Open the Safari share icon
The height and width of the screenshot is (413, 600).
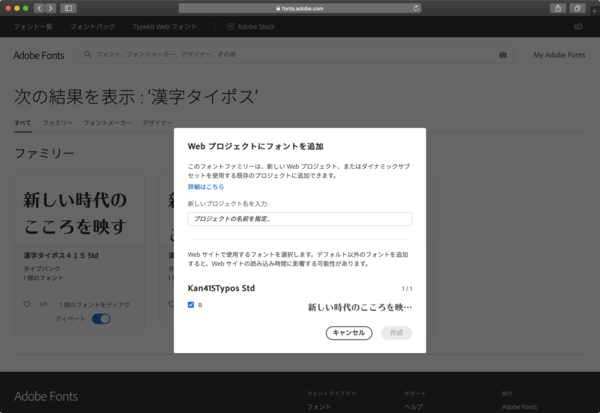[x=558, y=8]
